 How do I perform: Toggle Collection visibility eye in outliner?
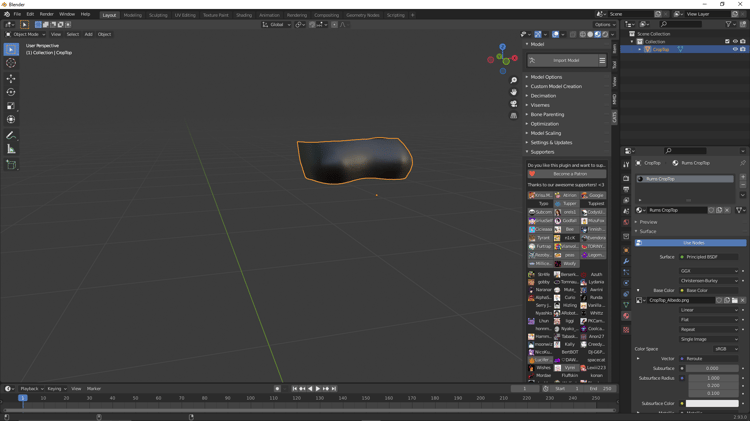[x=735, y=42]
